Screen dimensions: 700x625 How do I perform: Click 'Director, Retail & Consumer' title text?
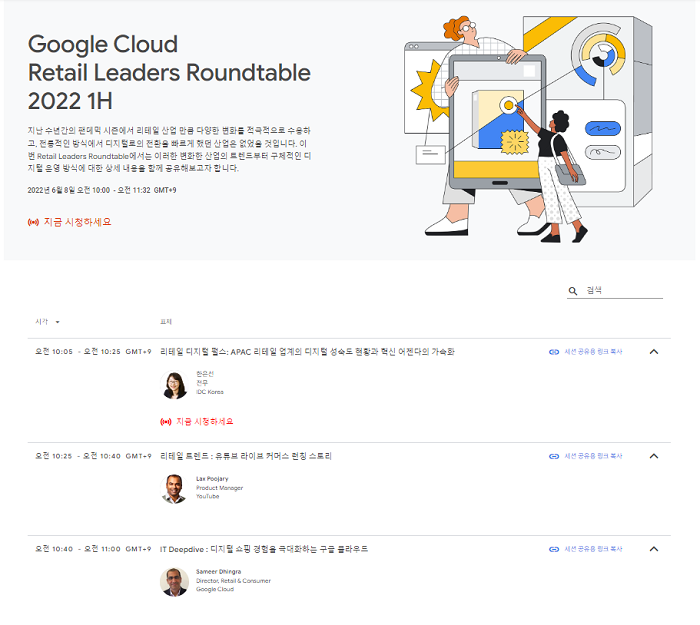click(233, 581)
